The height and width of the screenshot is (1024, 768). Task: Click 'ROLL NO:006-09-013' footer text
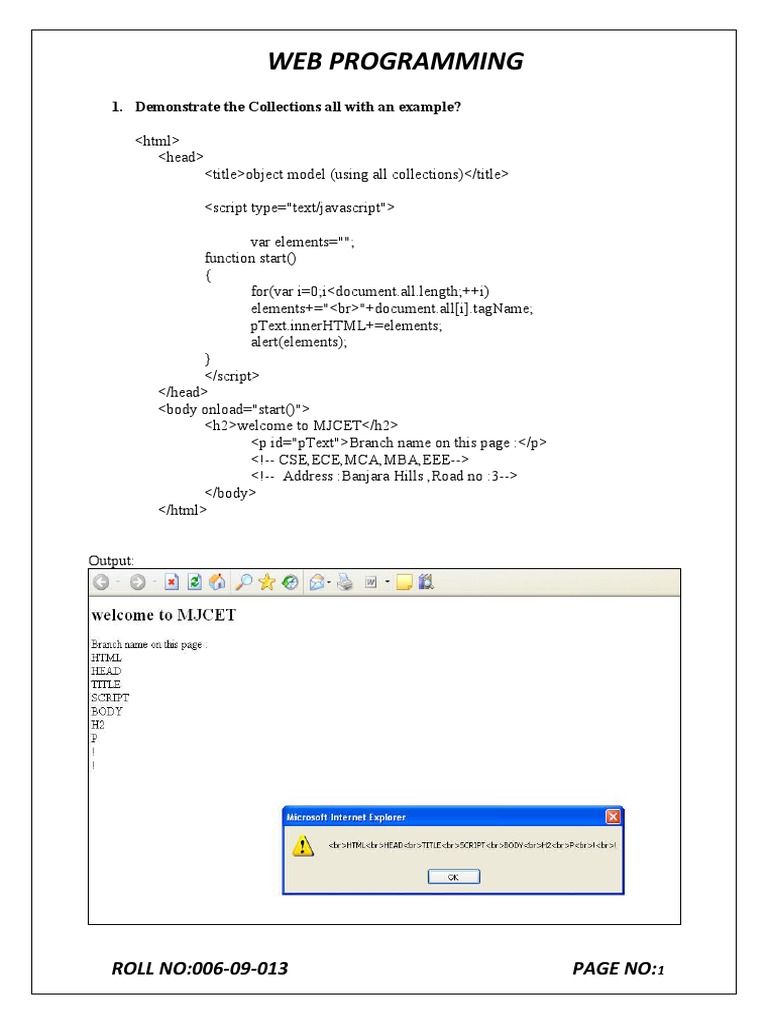click(200, 968)
